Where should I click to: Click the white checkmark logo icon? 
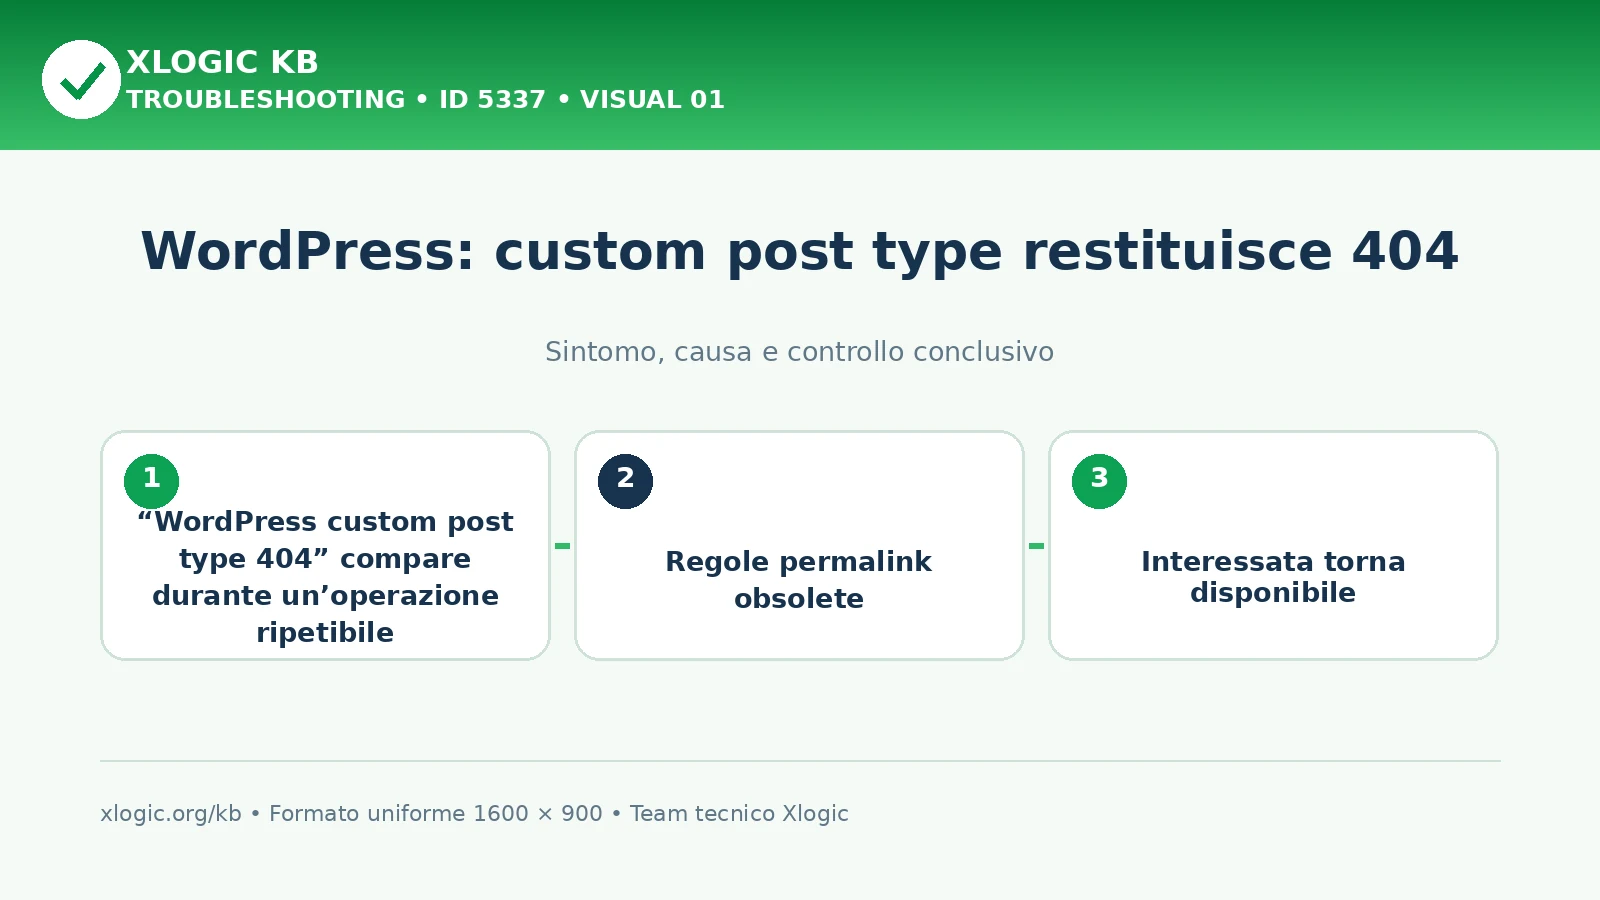tap(81, 79)
